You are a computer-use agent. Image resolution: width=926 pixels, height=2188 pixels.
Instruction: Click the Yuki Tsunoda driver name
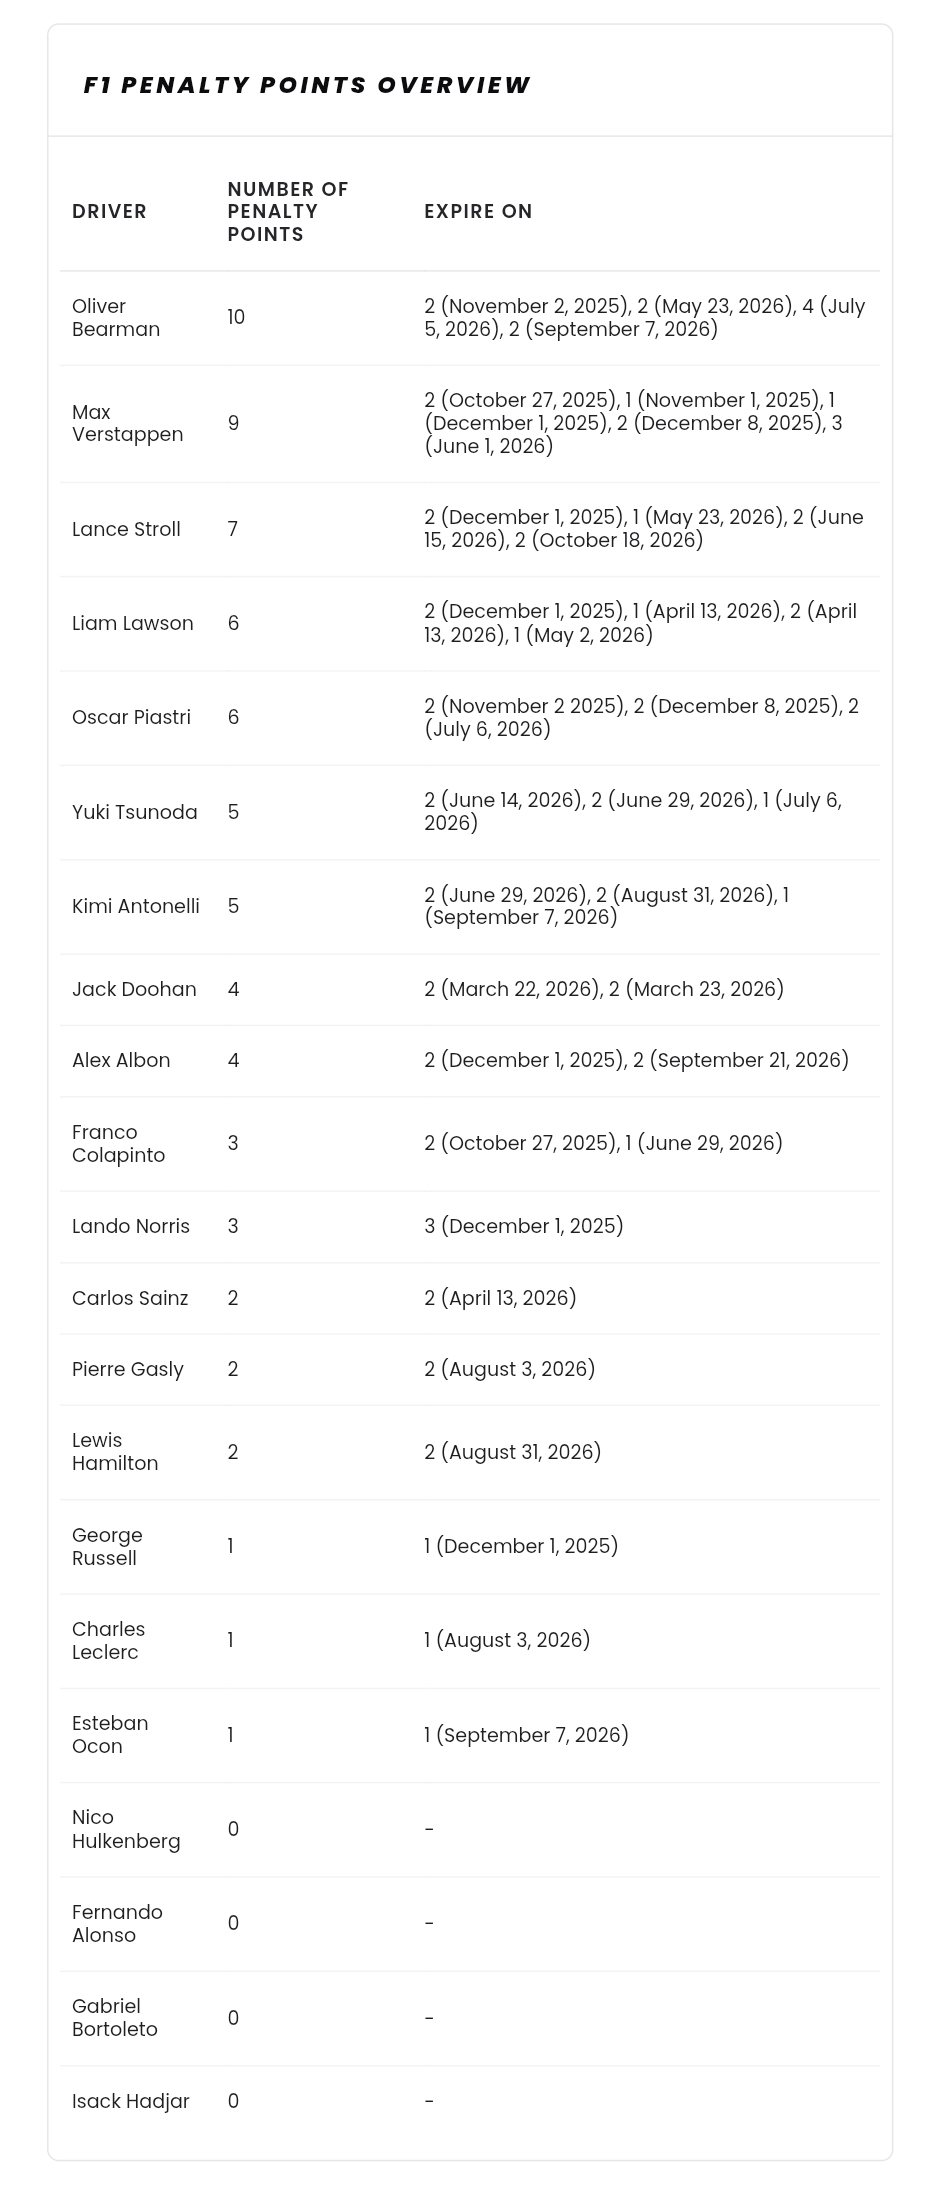coord(134,812)
